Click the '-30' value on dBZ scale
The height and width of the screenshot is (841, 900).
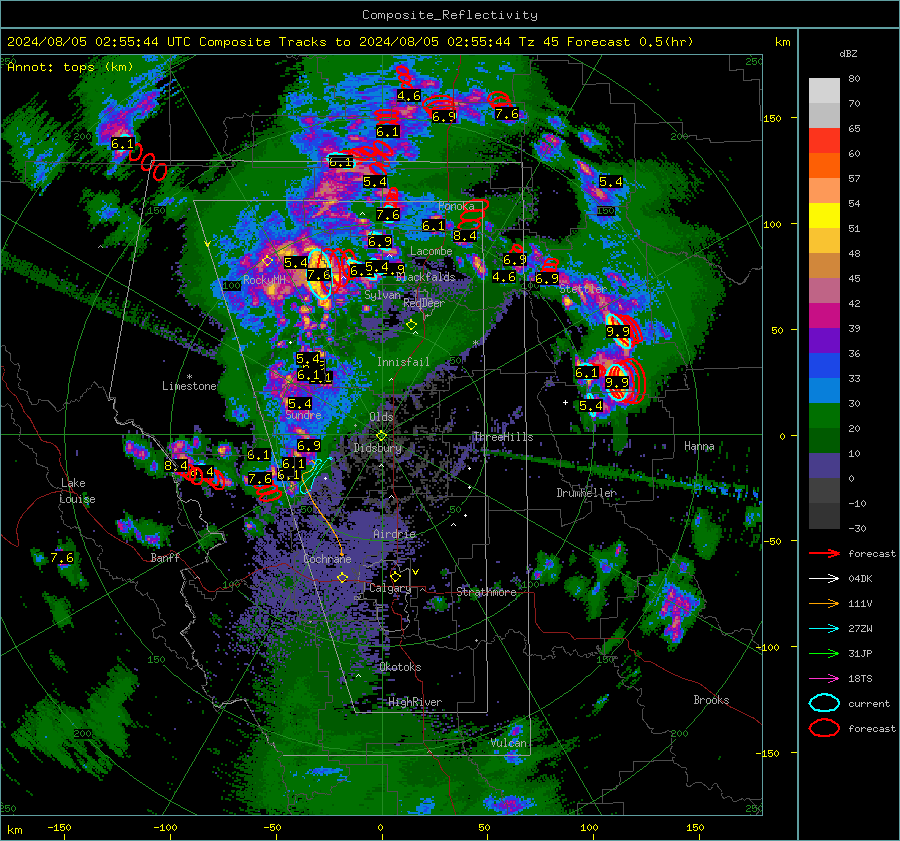pos(857,528)
